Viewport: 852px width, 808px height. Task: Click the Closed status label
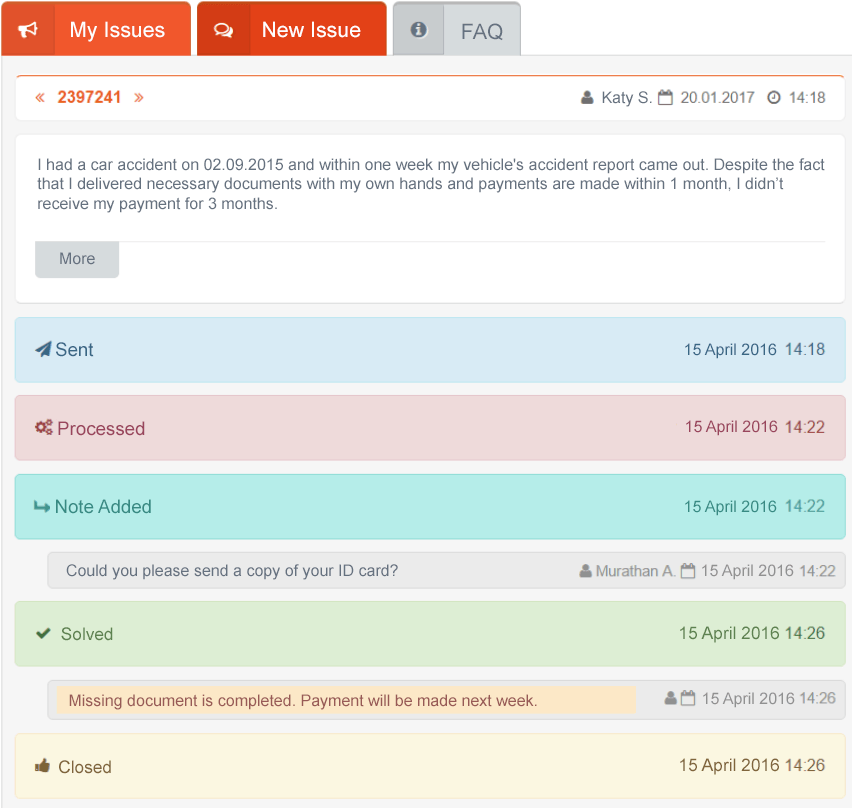(x=85, y=767)
